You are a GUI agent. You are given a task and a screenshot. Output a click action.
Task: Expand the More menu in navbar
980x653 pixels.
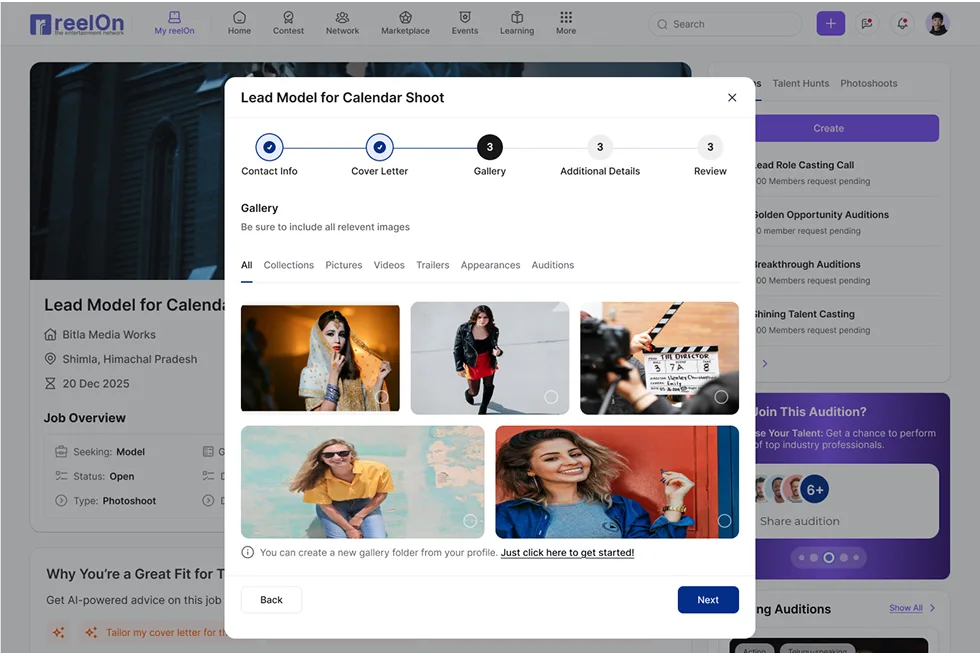(x=566, y=23)
